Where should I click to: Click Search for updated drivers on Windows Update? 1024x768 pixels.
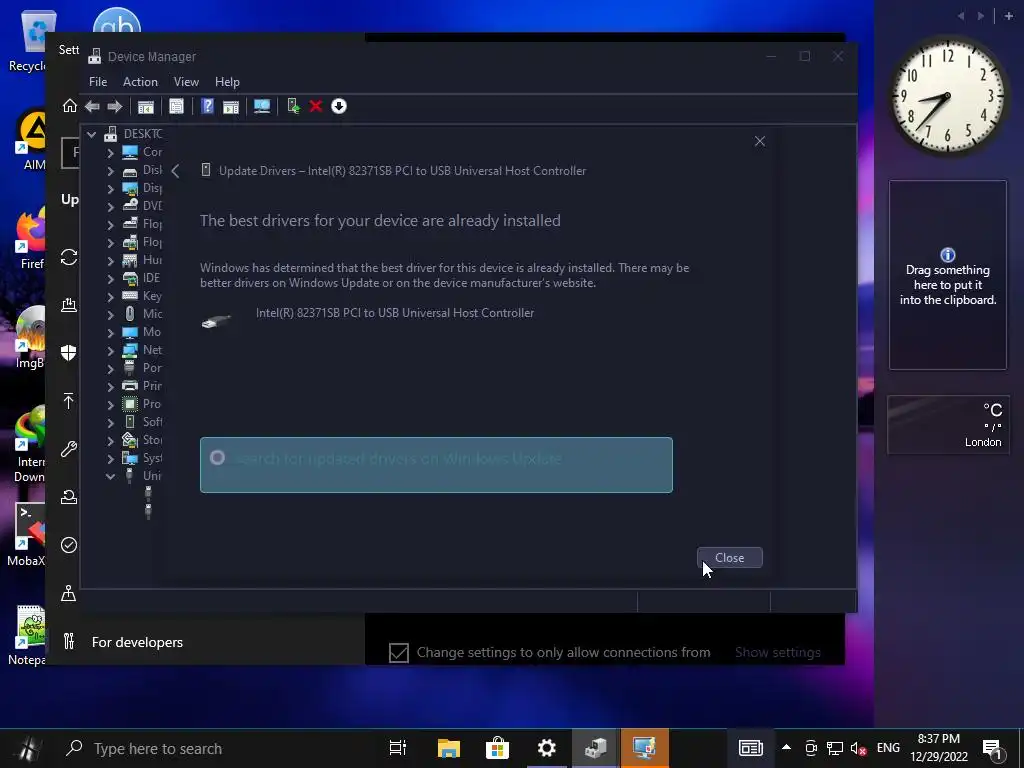coord(436,465)
